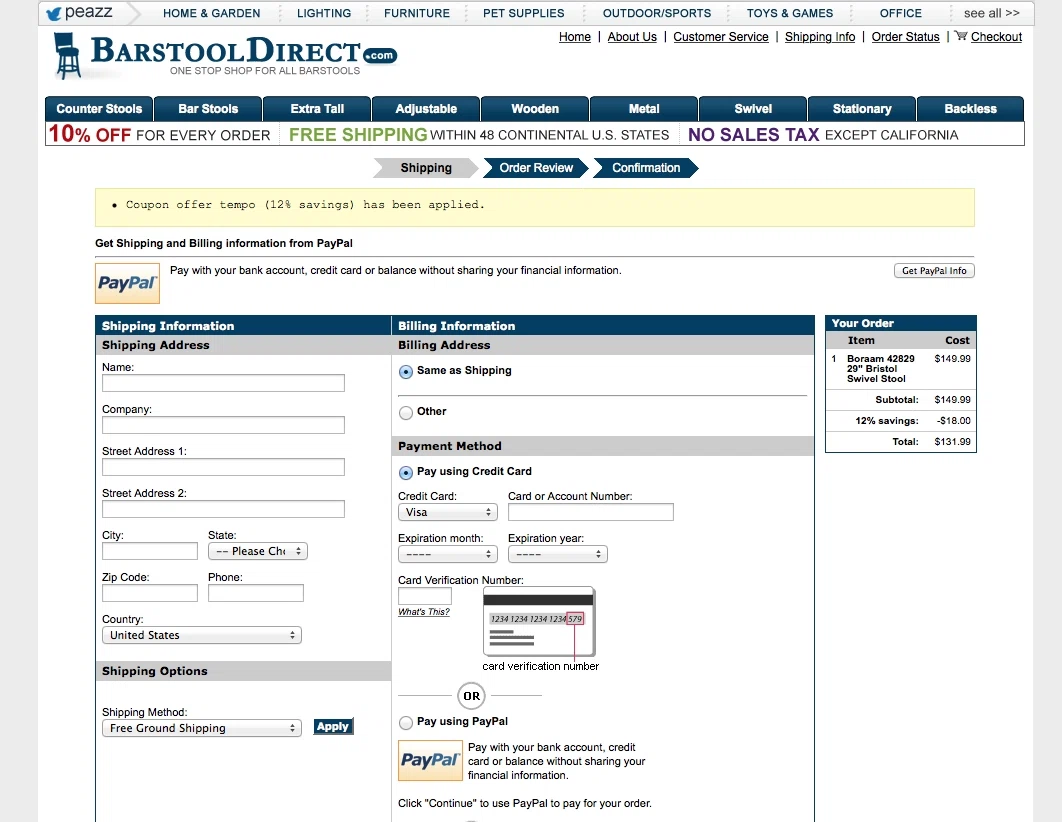The width and height of the screenshot is (1062, 822).
Task: Open Order Status link
Action: point(906,37)
